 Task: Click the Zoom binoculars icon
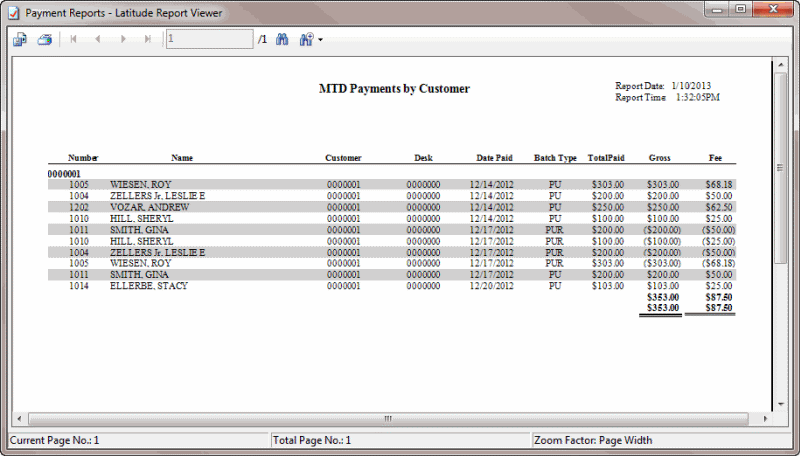(306, 40)
